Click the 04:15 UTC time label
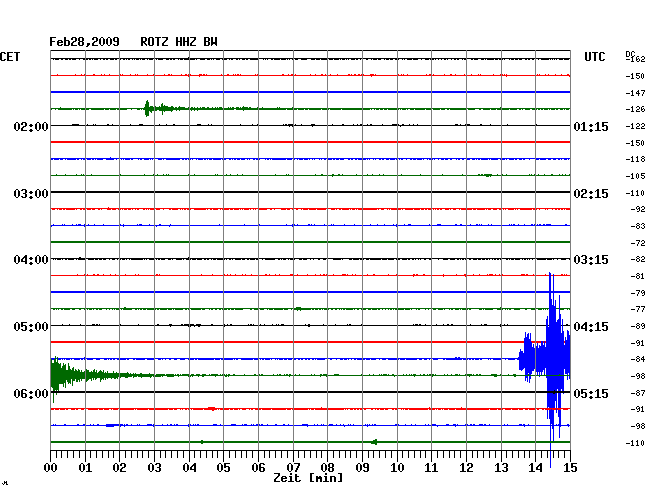Image resolution: width=650 pixels, height=494 pixels. coord(591,327)
